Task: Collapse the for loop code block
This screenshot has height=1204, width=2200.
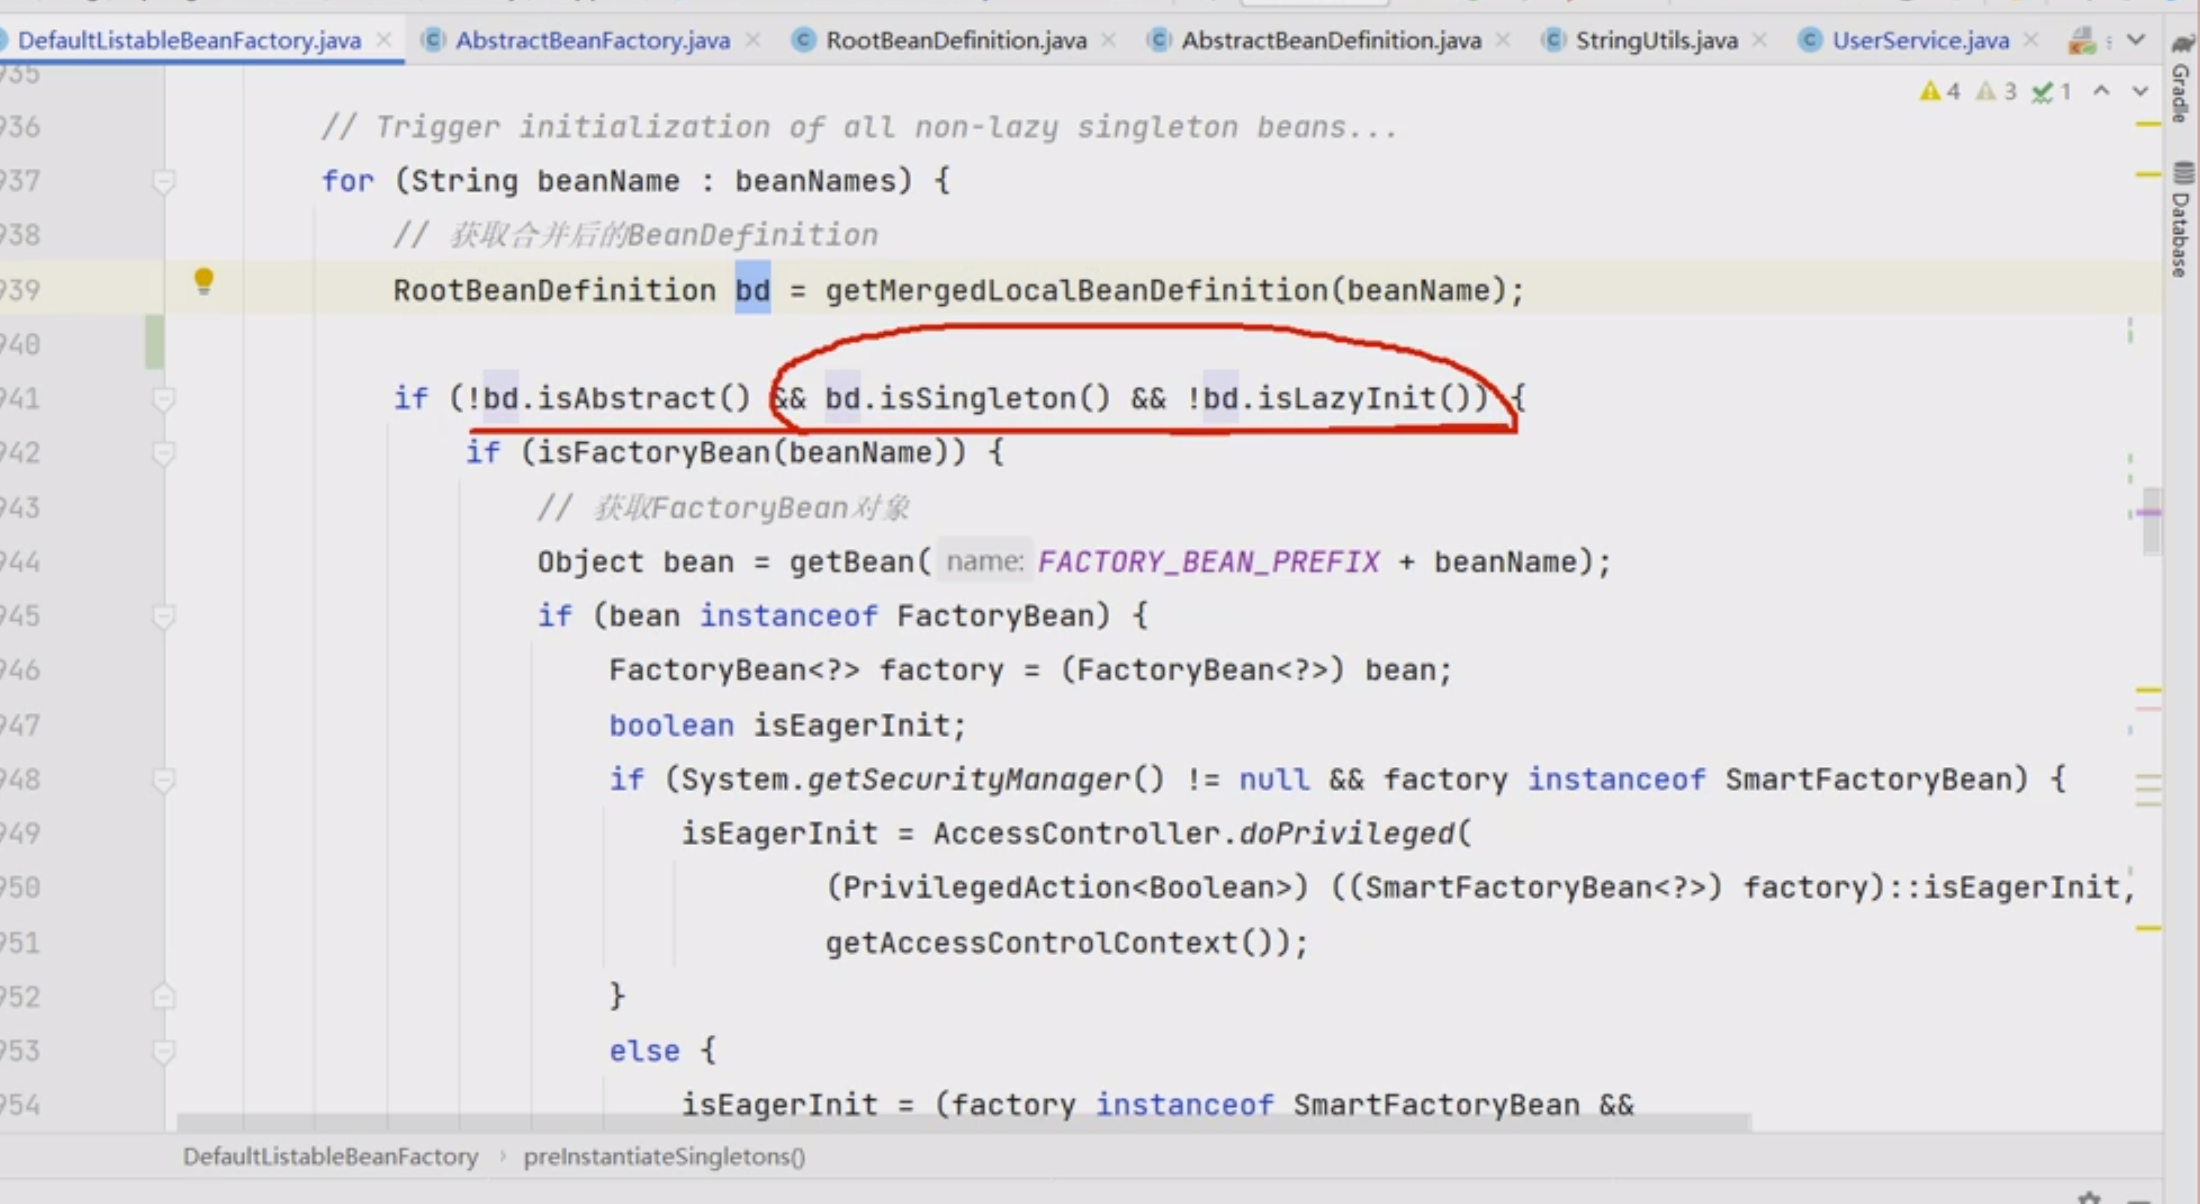Action: coord(163,181)
